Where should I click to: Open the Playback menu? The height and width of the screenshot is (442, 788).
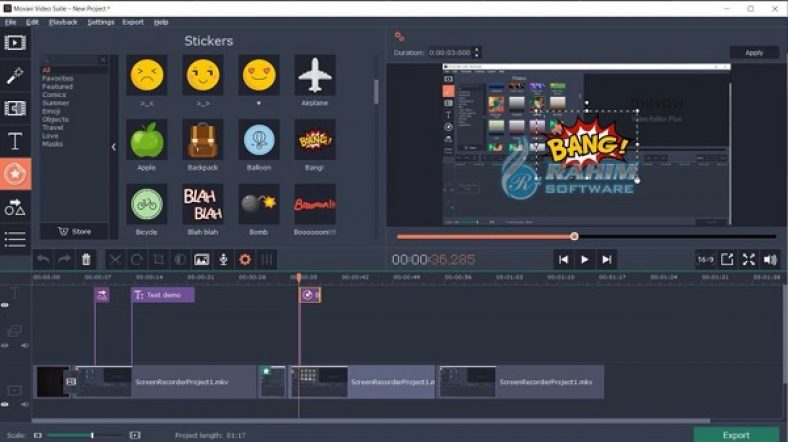(63, 22)
